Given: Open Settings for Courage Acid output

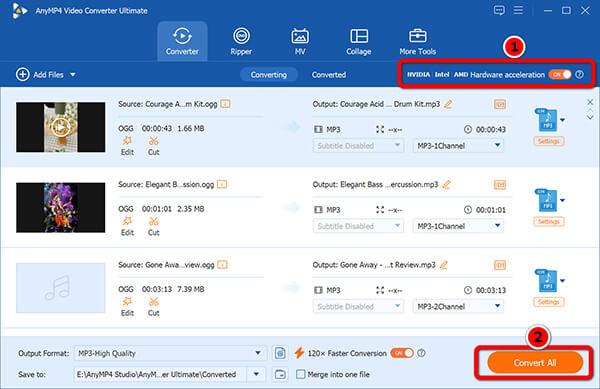Looking at the screenshot, I should tap(549, 142).
